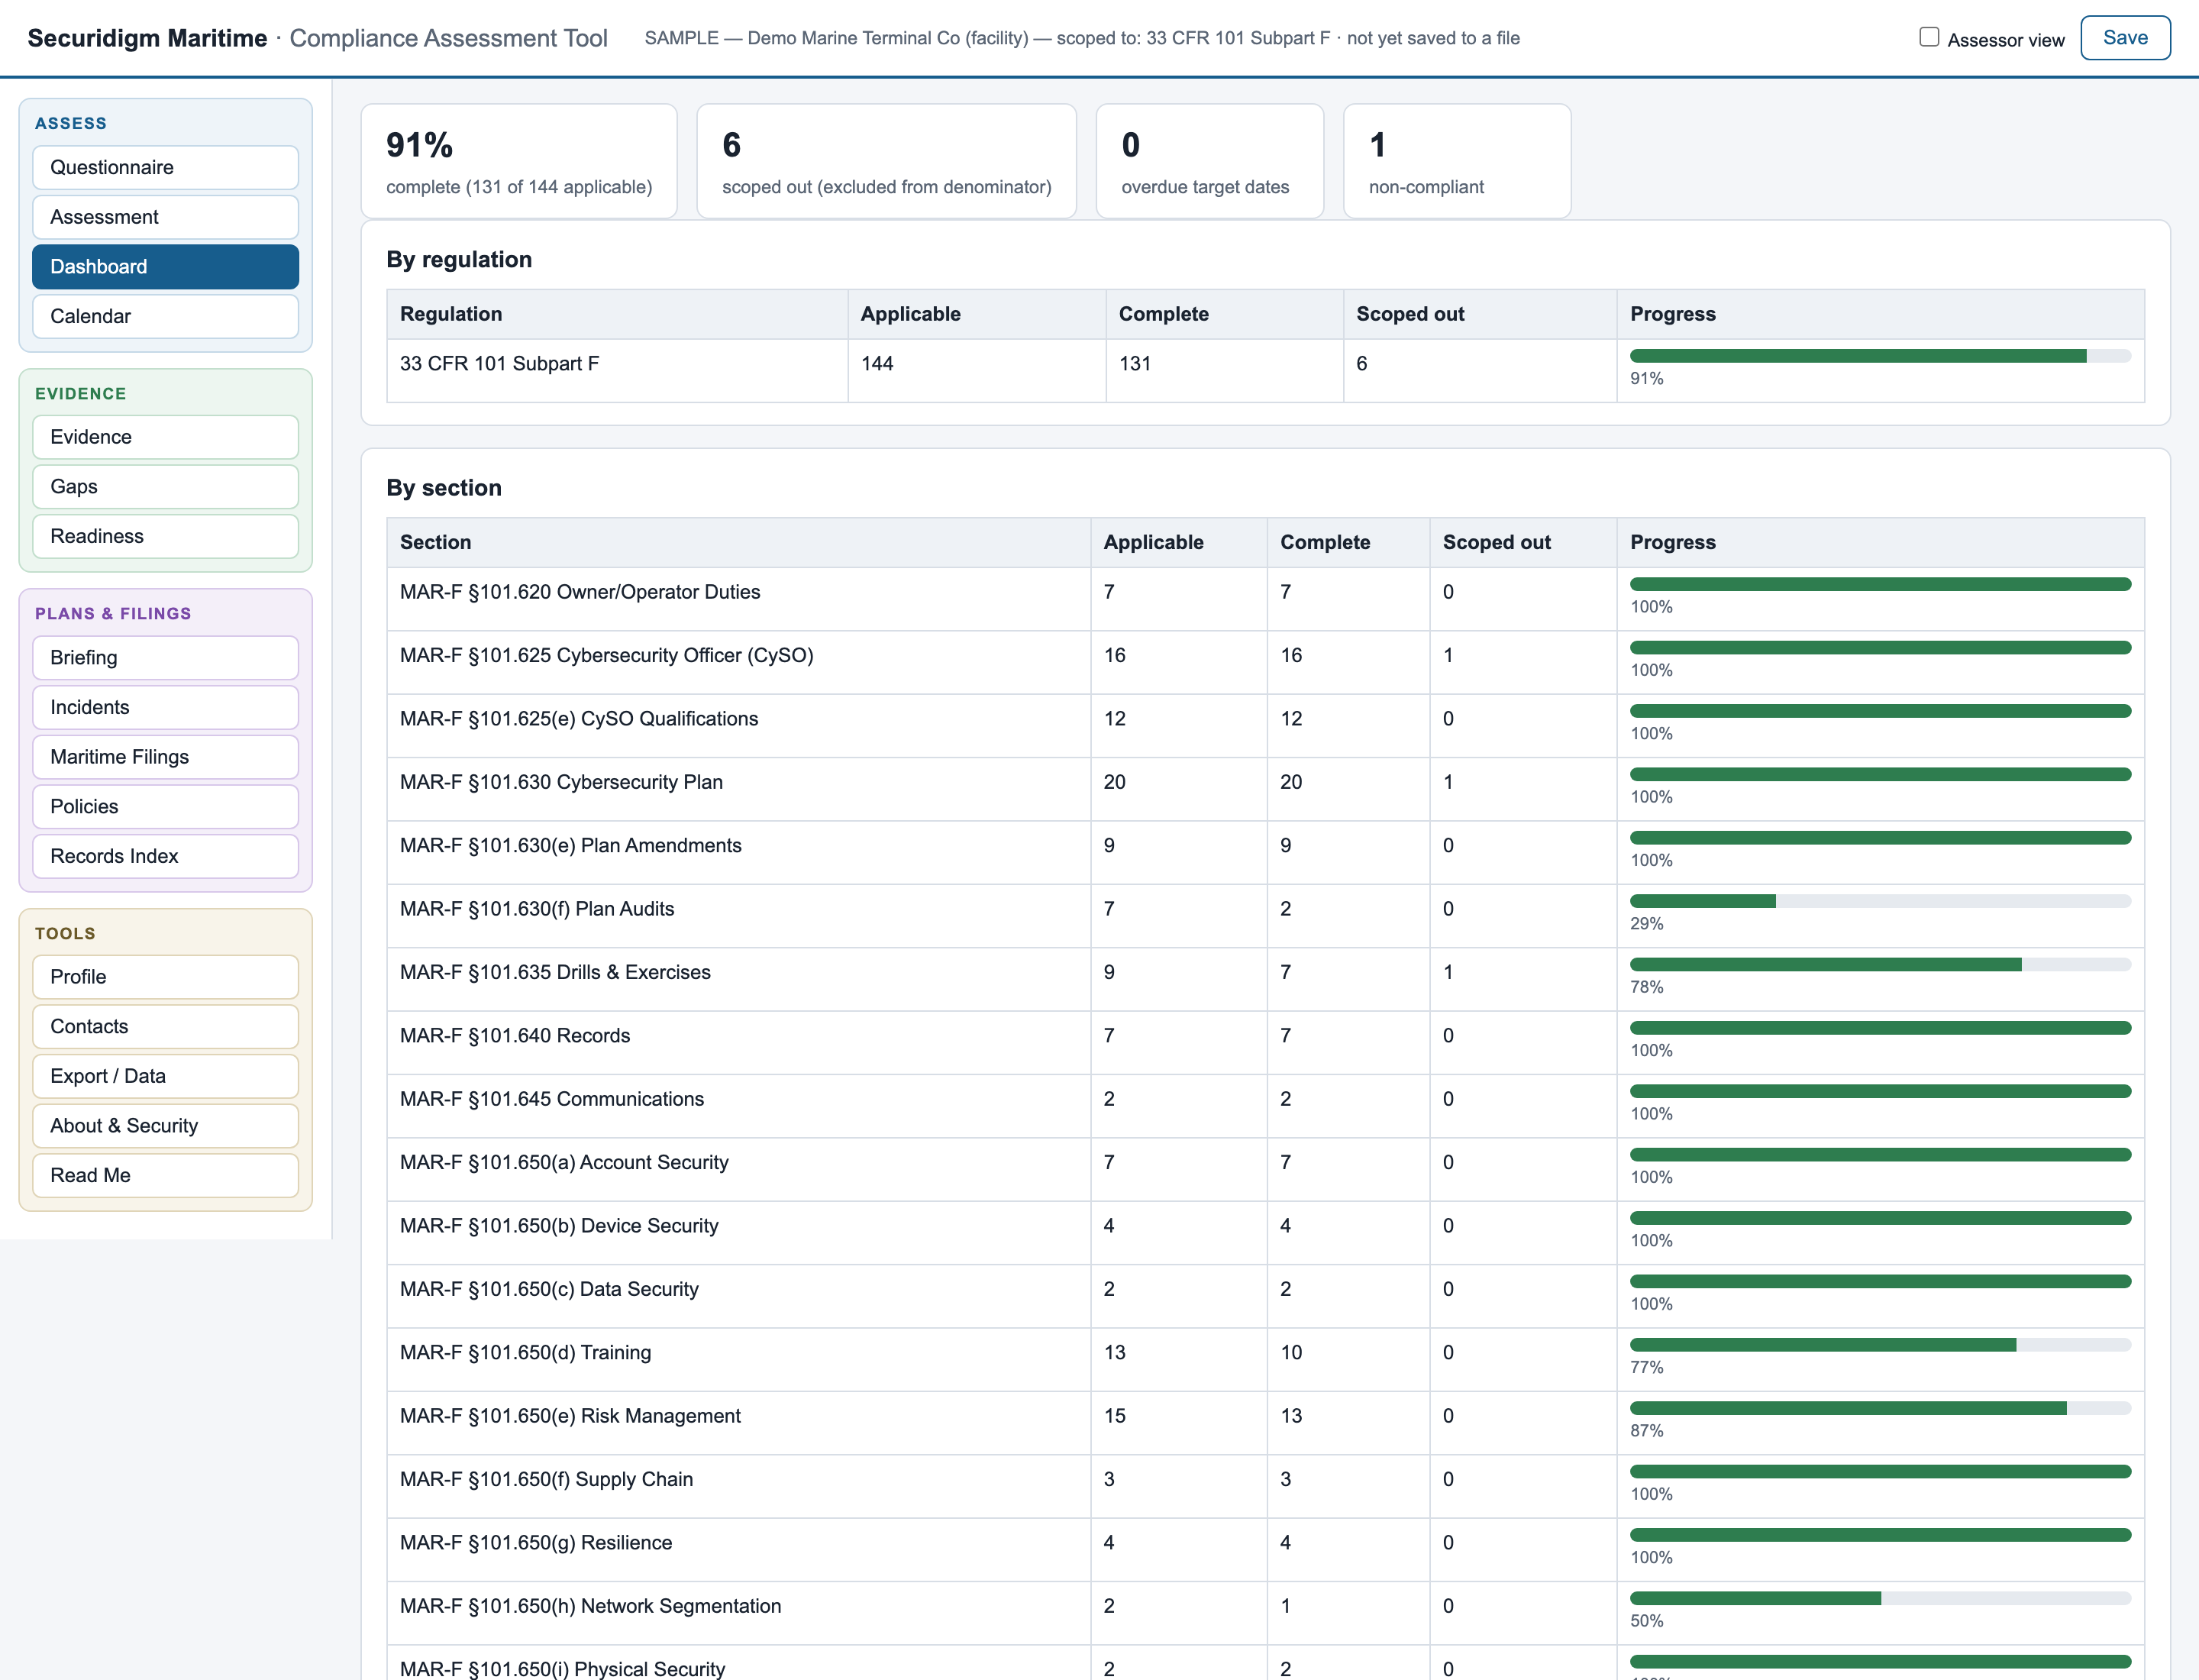Screen dimensions: 2199x1680
Task: Click 'MAR-F §101.650(b) Device Security' row
Action: point(1265,1233)
